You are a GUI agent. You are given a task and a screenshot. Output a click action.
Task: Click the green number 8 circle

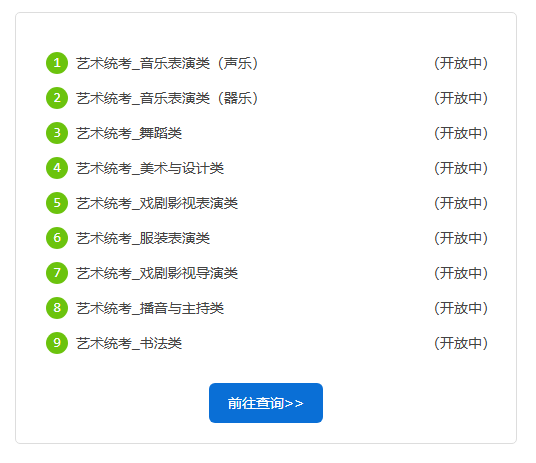[57, 308]
